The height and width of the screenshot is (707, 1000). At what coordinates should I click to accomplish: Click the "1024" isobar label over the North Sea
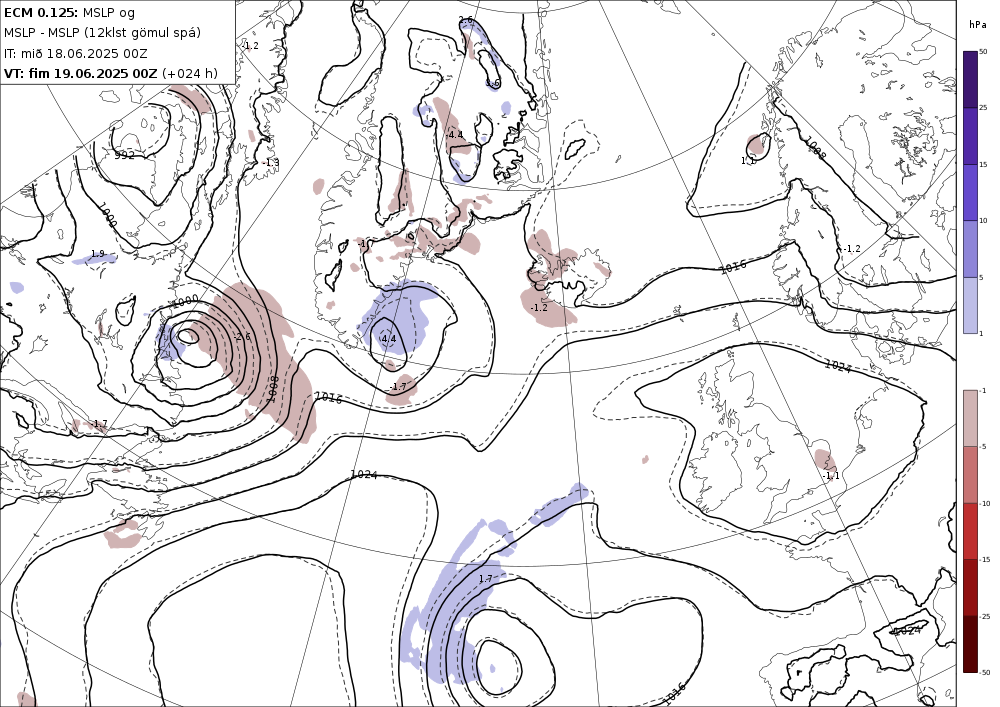tap(838, 366)
